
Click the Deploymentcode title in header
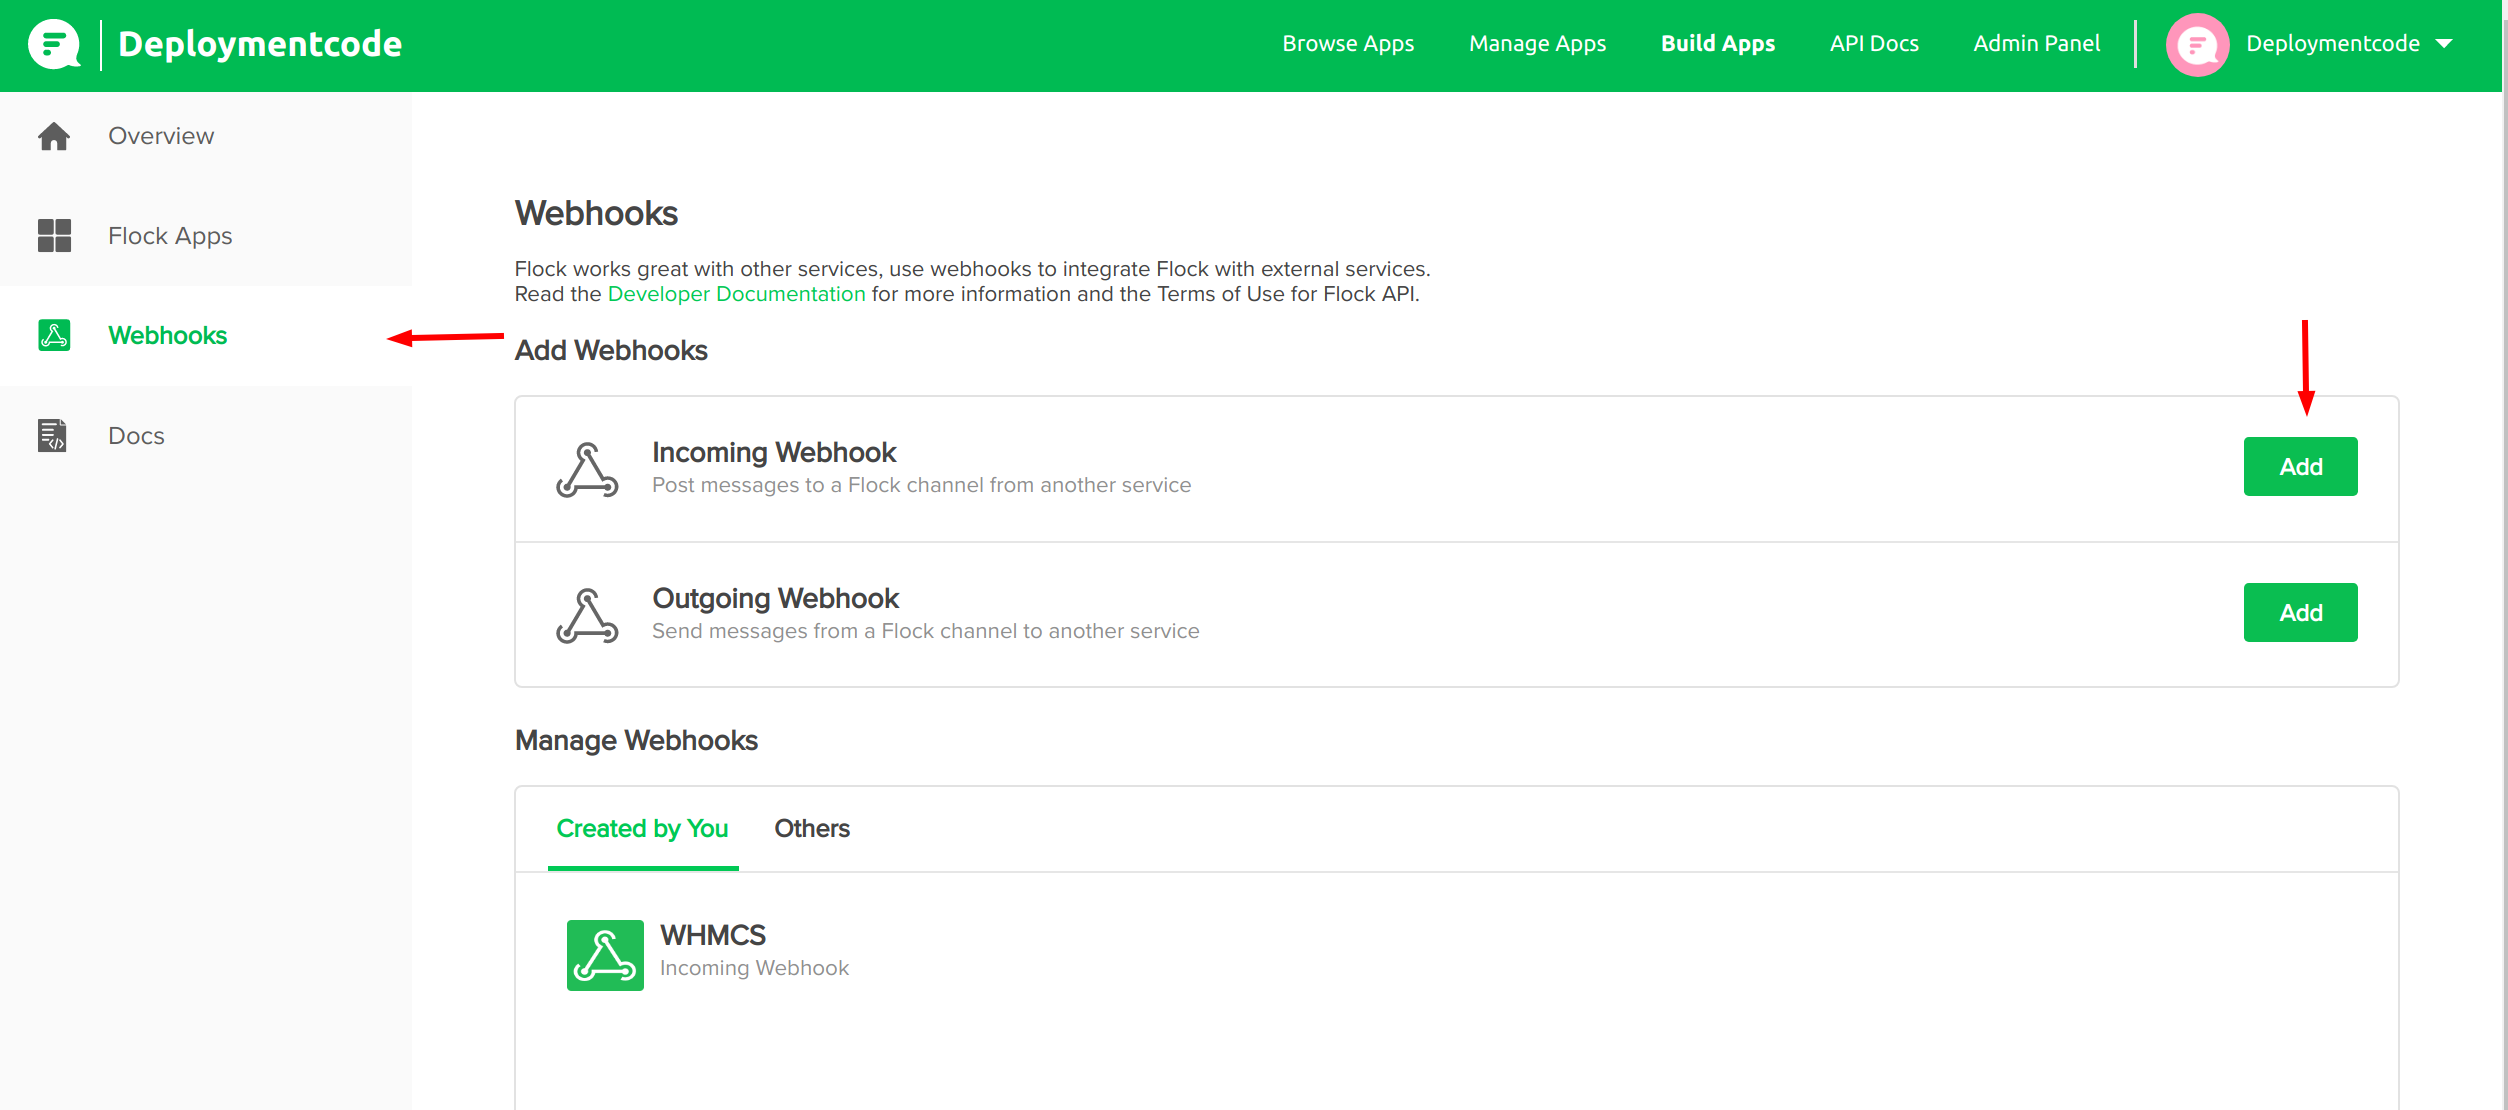260,44
